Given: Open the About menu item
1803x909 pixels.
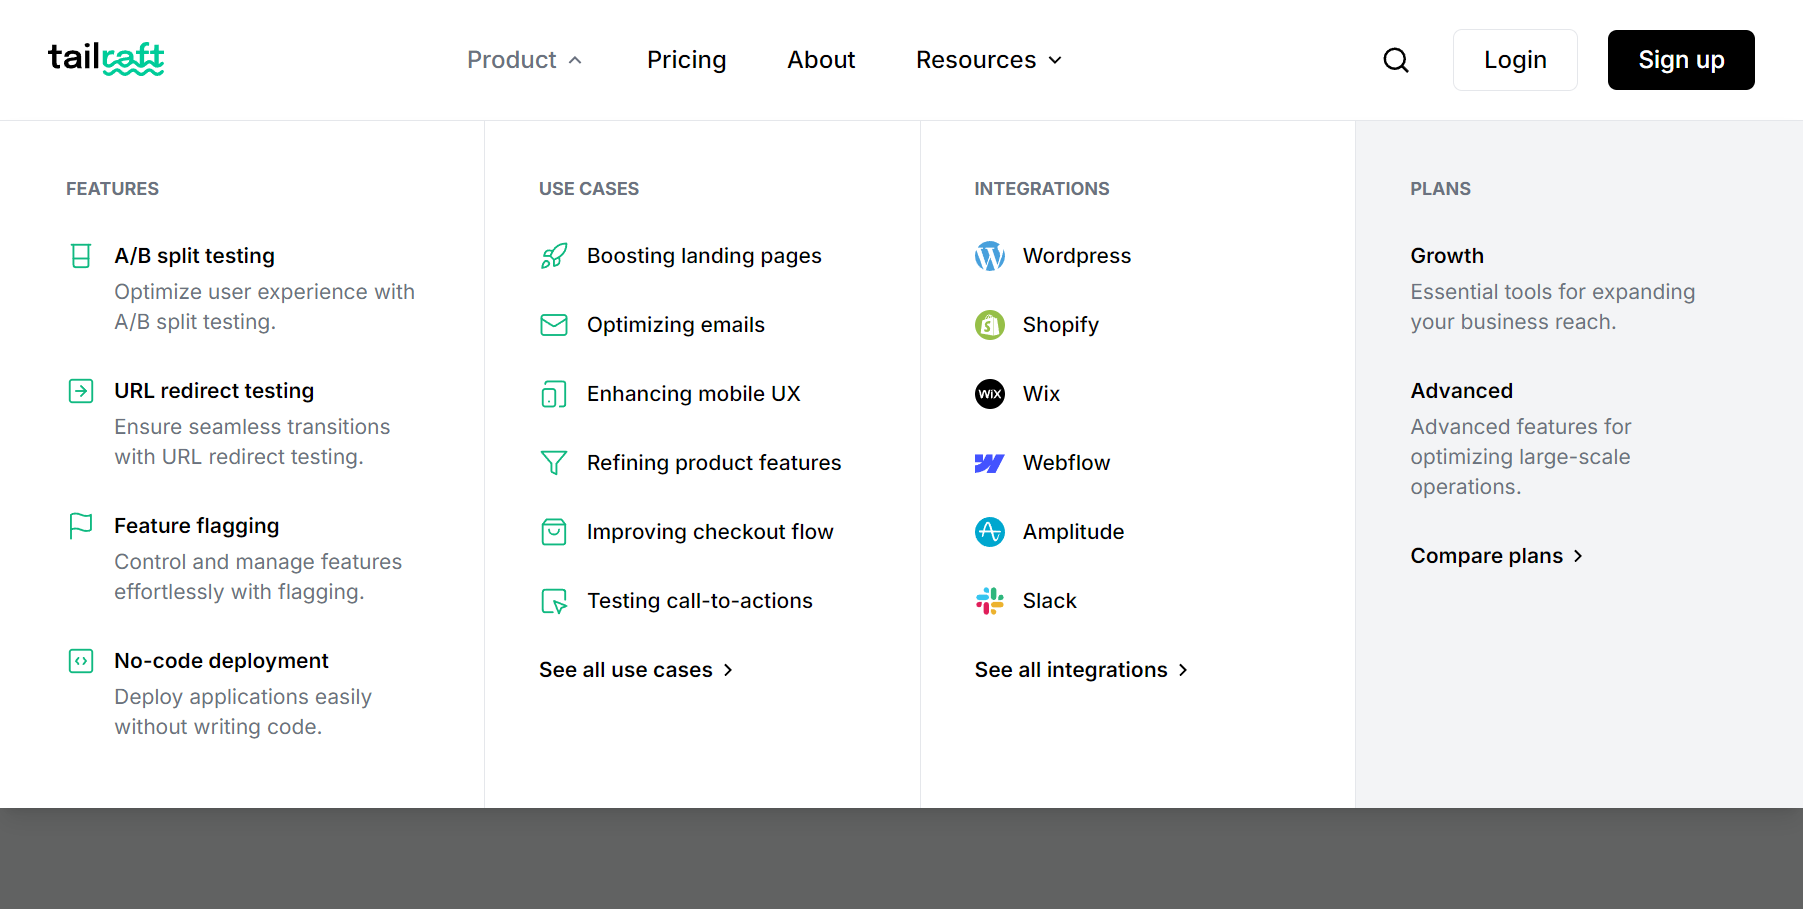Looking at the screenshot, I should click(x=821, y=60).
